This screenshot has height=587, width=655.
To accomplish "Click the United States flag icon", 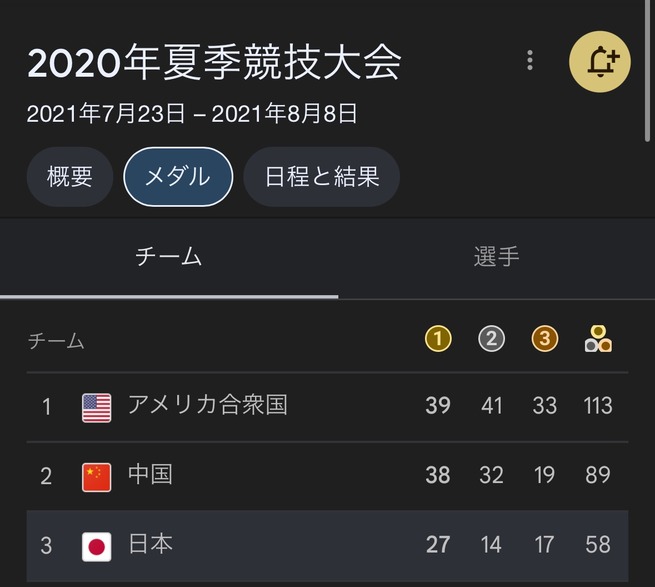I will (96, 408).
